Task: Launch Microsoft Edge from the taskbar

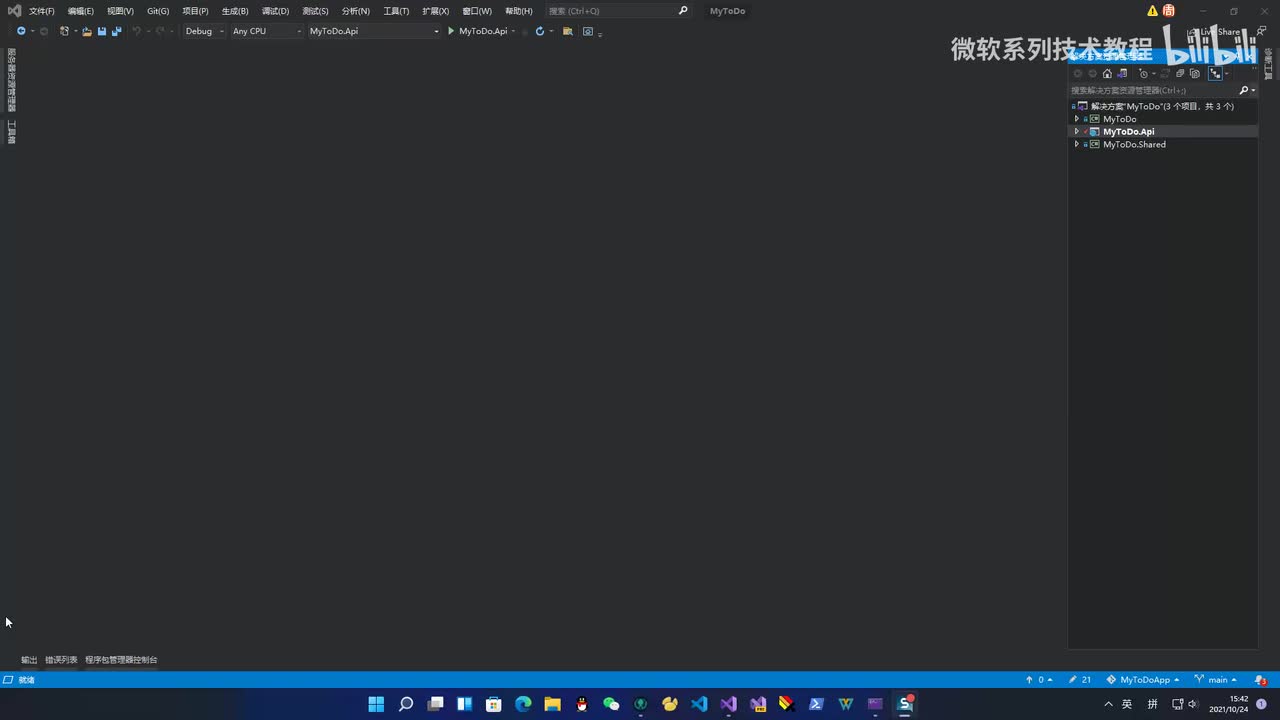Action: (x=523, y=704)
